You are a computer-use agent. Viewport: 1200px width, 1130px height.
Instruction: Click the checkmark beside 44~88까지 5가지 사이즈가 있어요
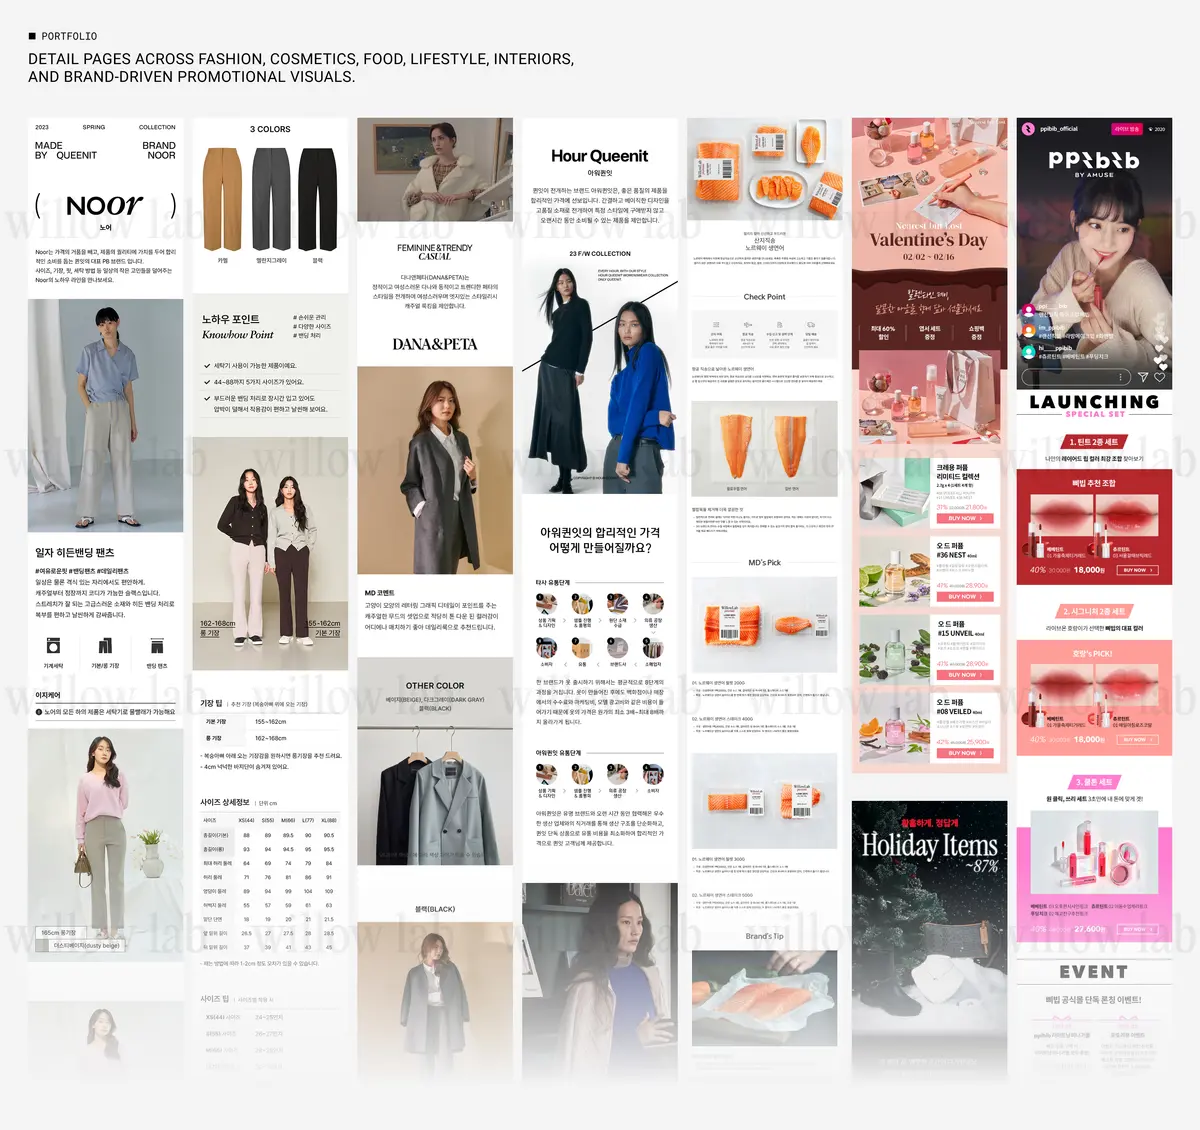point(207,382)
